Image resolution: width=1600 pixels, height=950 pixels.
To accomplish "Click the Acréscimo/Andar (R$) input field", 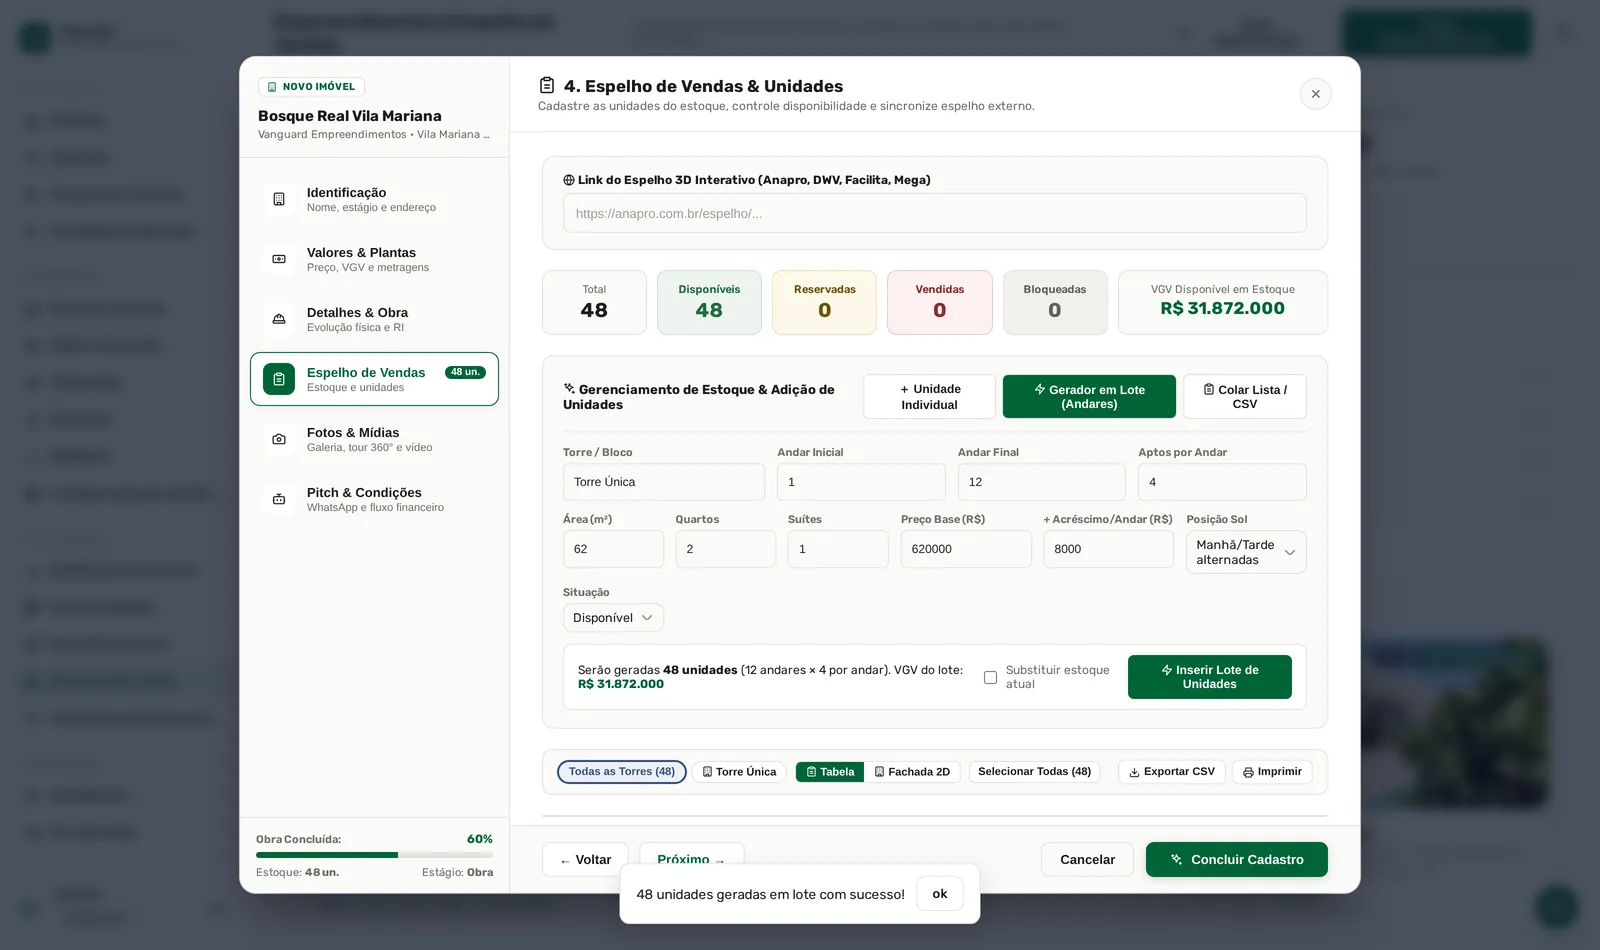I will (x=1108, y=549).
